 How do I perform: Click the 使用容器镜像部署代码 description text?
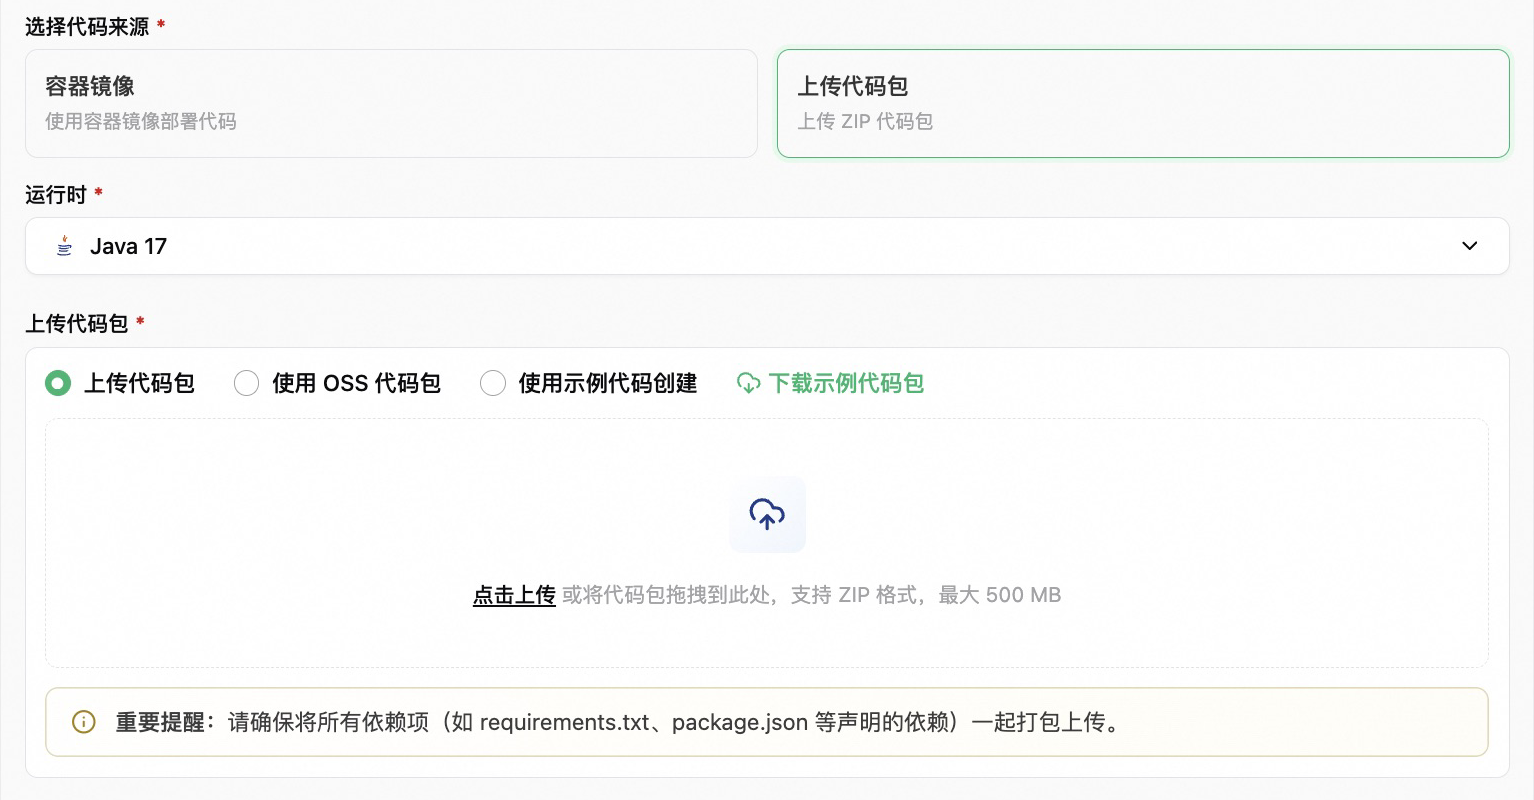[141, 122]
